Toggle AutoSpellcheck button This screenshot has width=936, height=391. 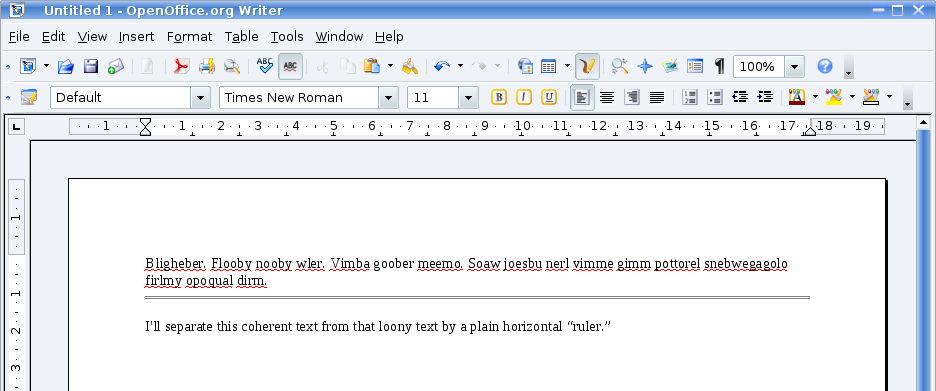pyautogui.click(x=290, y=66)
